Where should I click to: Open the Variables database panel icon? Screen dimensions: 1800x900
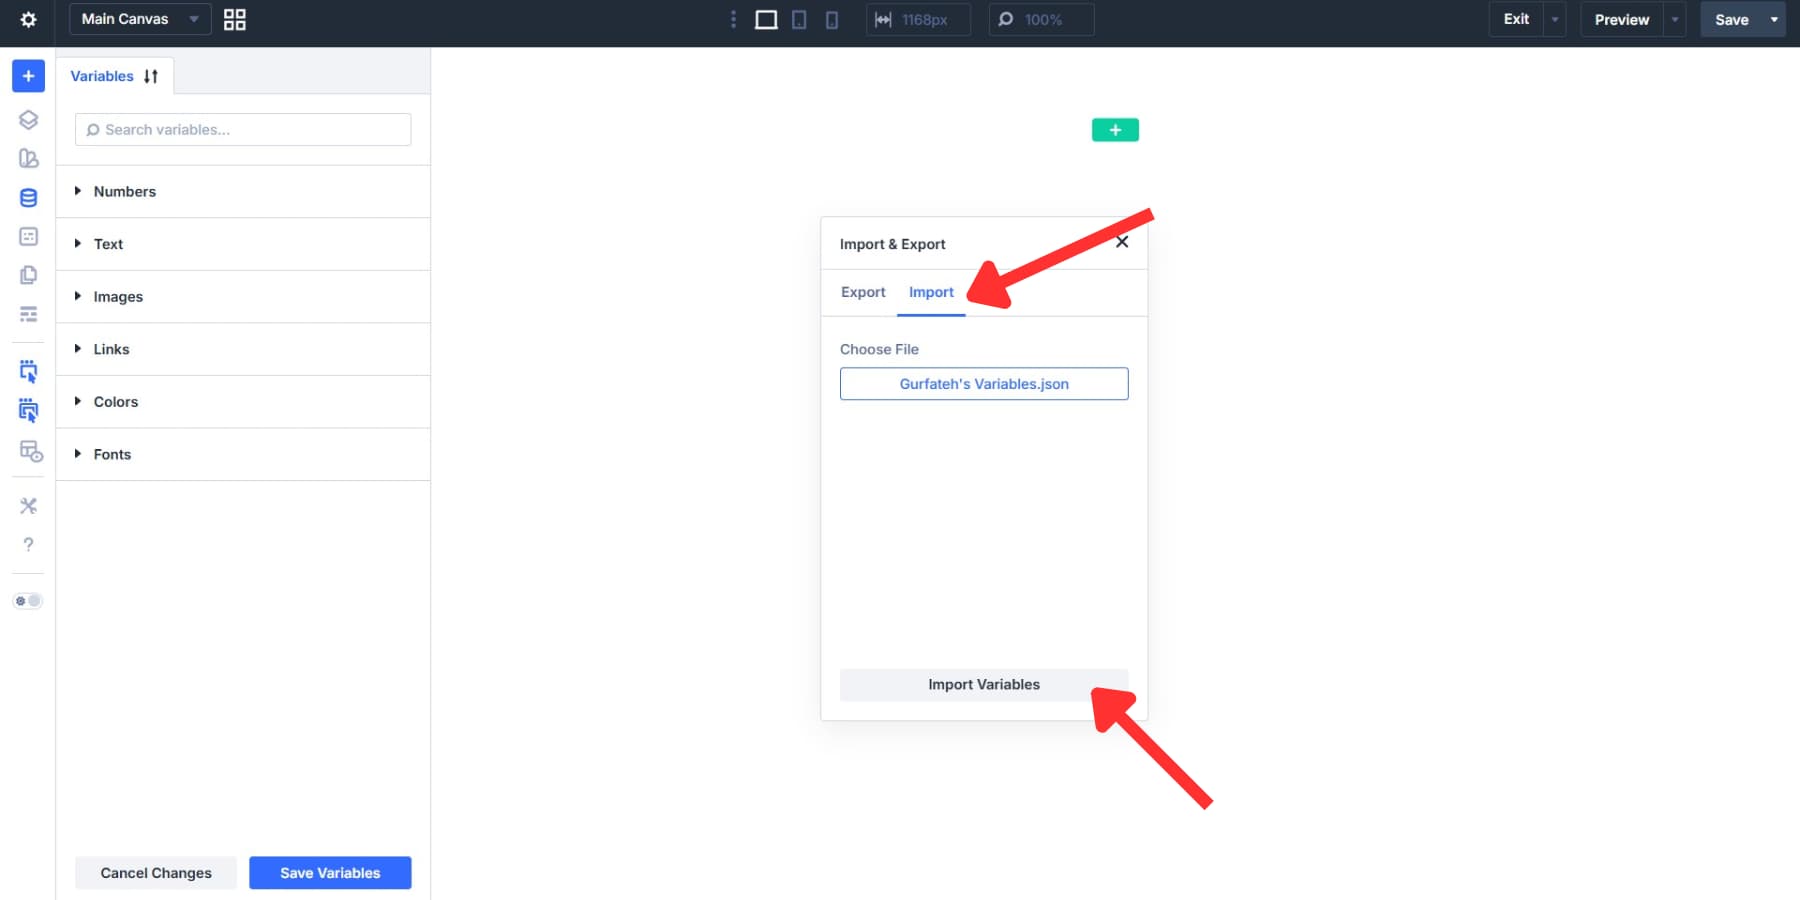pyautogui.click(x=28, y=197)
